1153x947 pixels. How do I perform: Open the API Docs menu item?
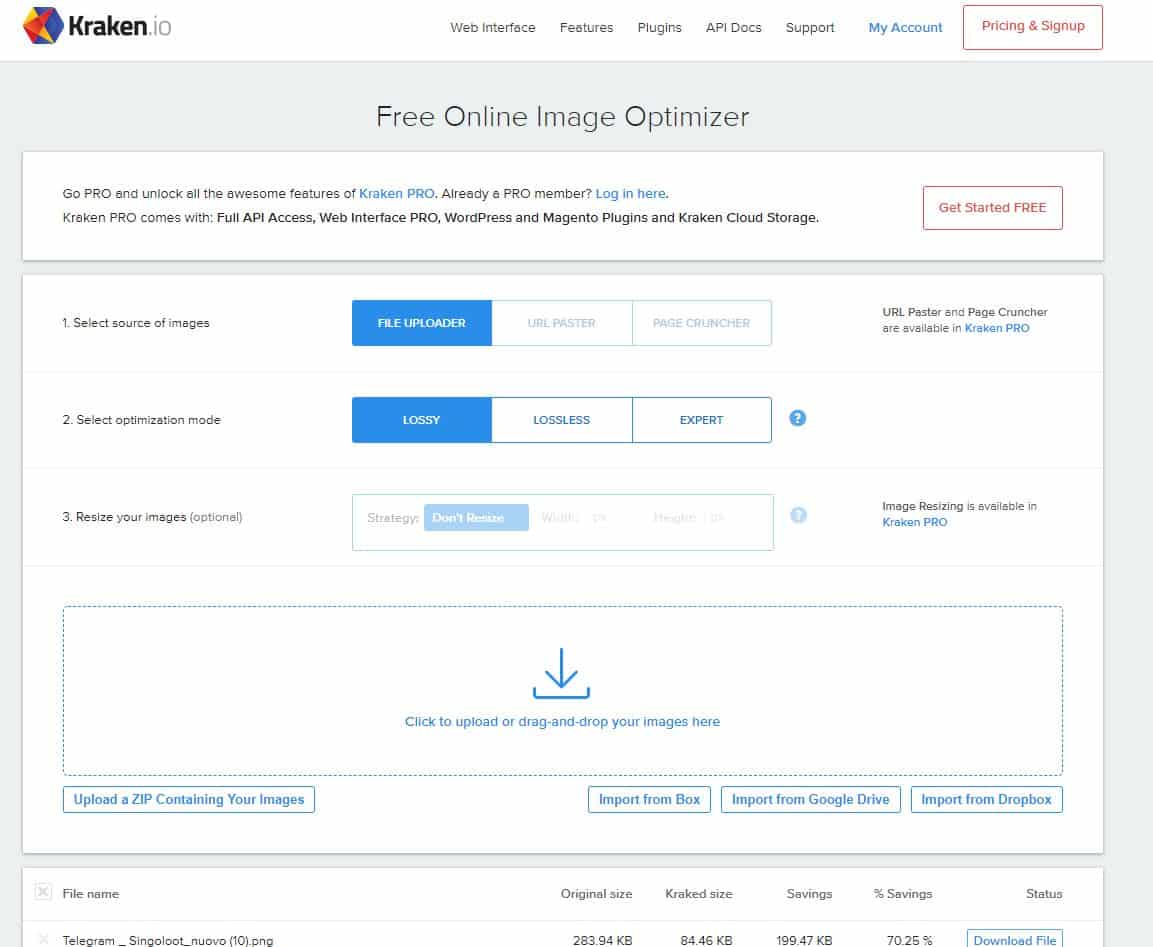733,27
